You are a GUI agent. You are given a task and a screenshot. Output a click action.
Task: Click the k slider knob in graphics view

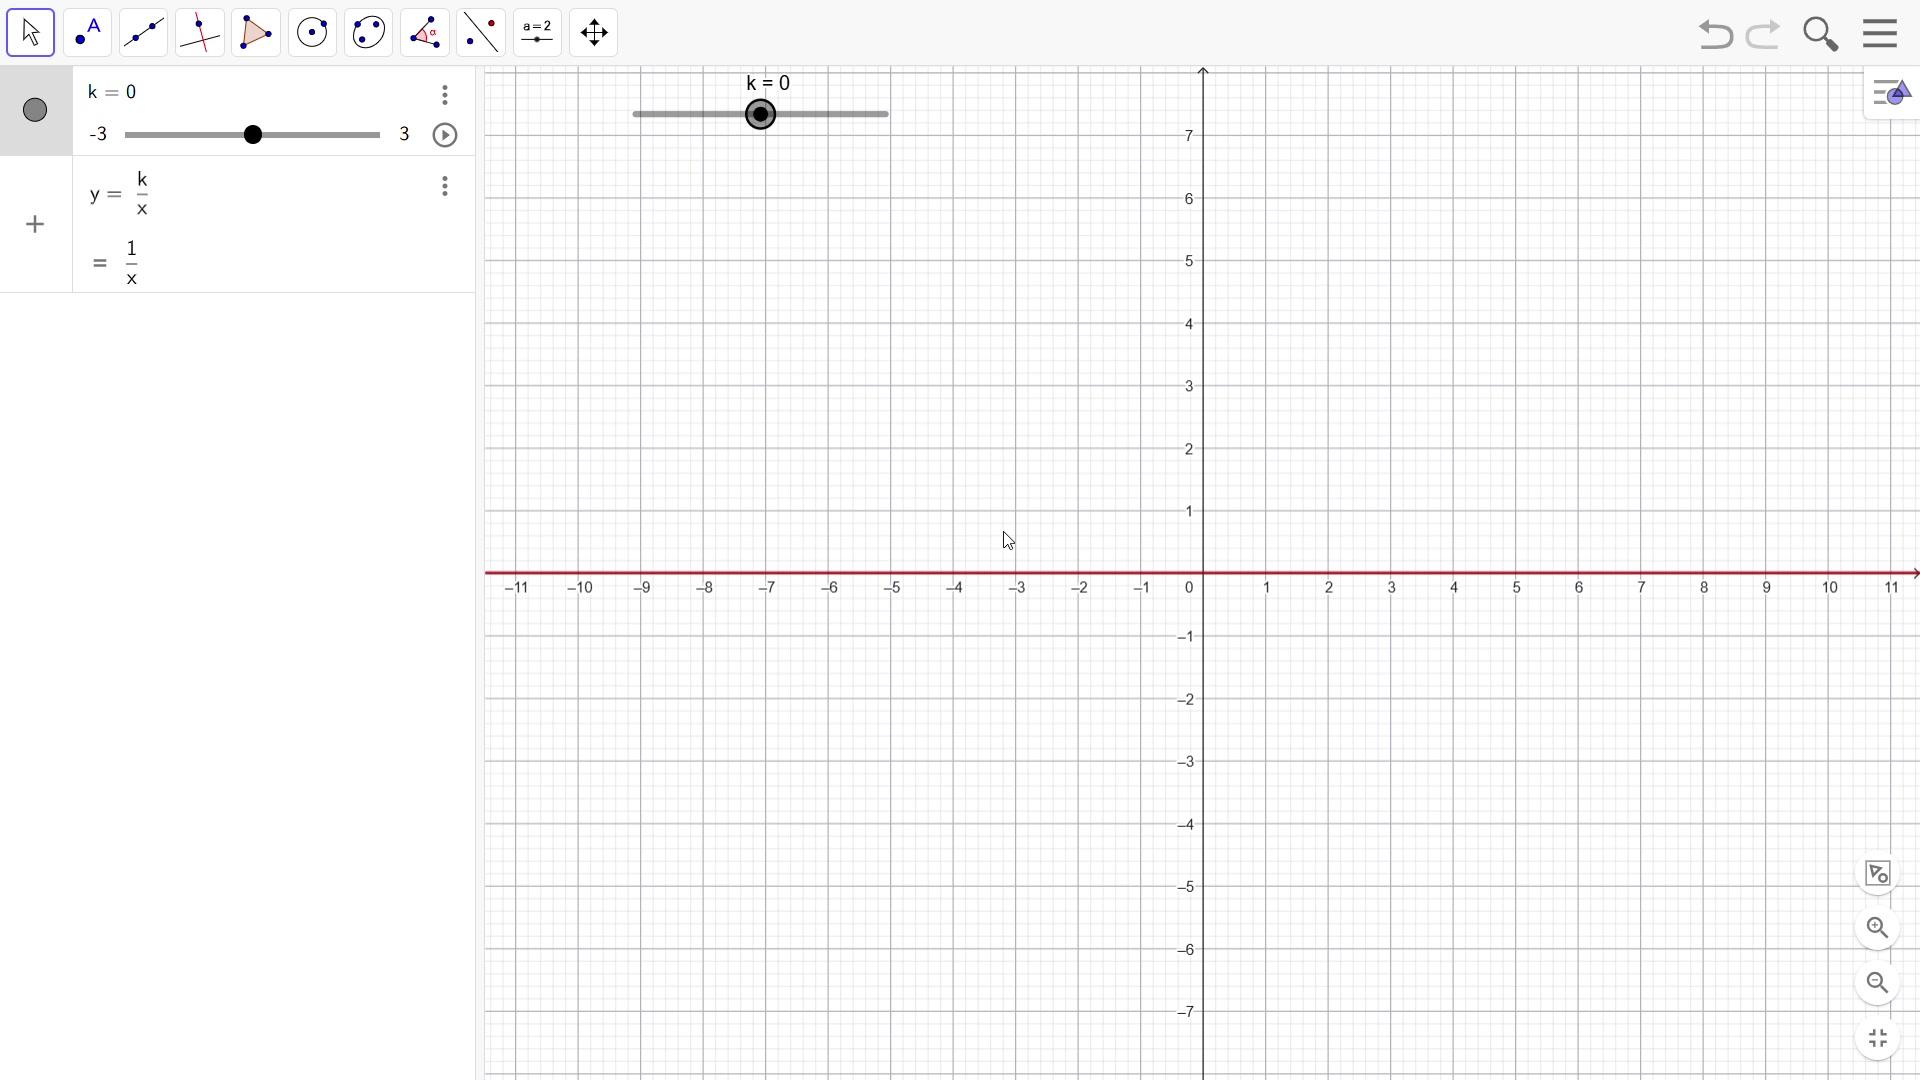click(x=761, y=114)
